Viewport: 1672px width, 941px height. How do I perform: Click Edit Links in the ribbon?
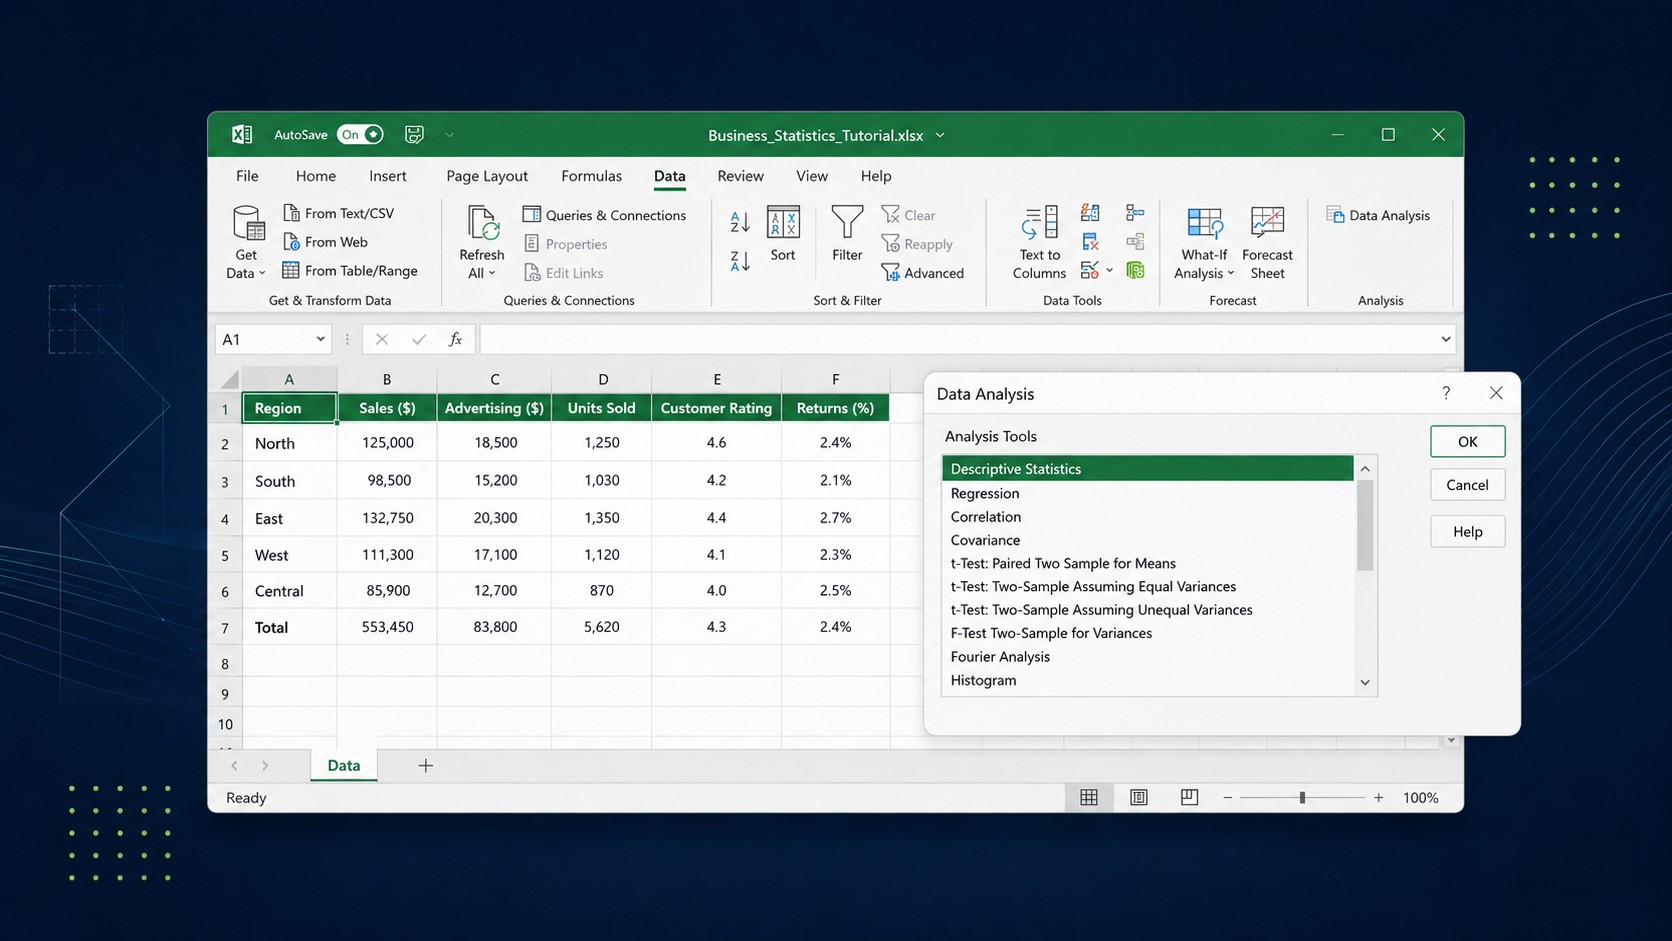(564, 273)
